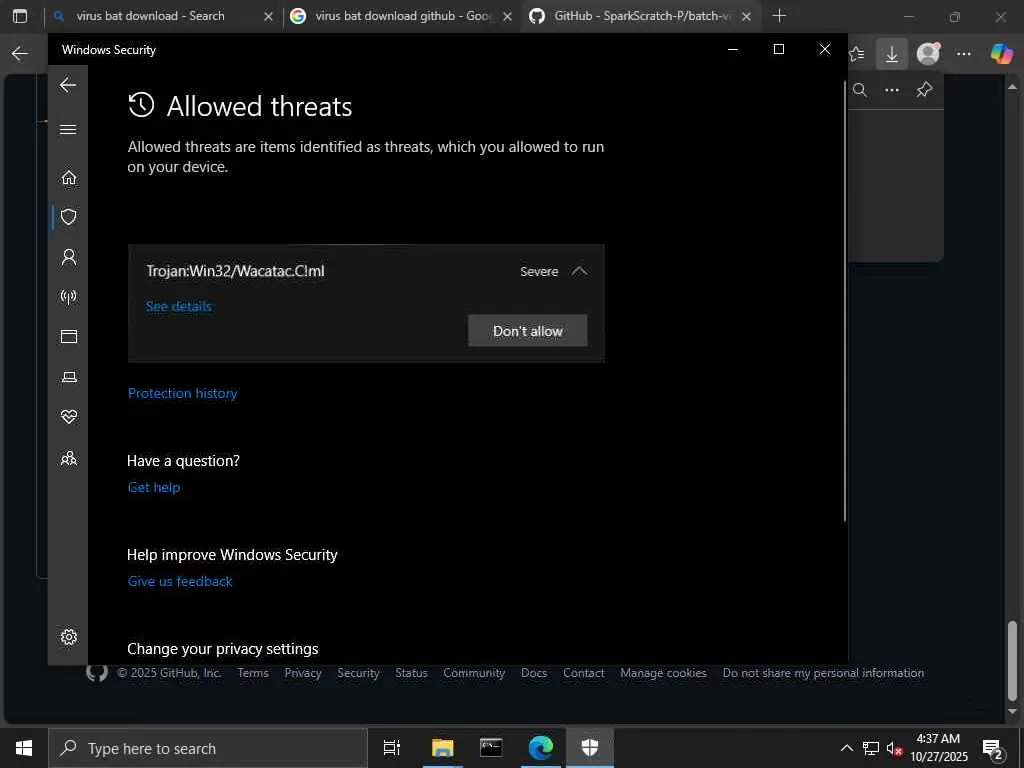
Task: Open the Home section icon
Action: (69, 178)
